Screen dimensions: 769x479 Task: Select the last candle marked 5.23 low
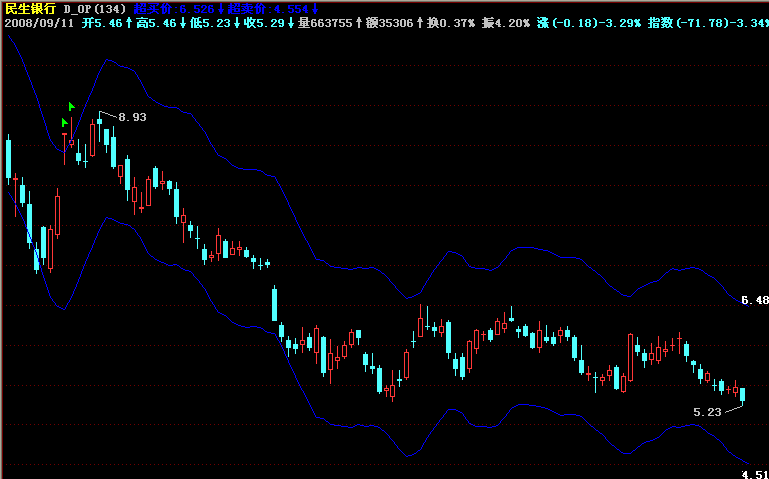(743, 396)
